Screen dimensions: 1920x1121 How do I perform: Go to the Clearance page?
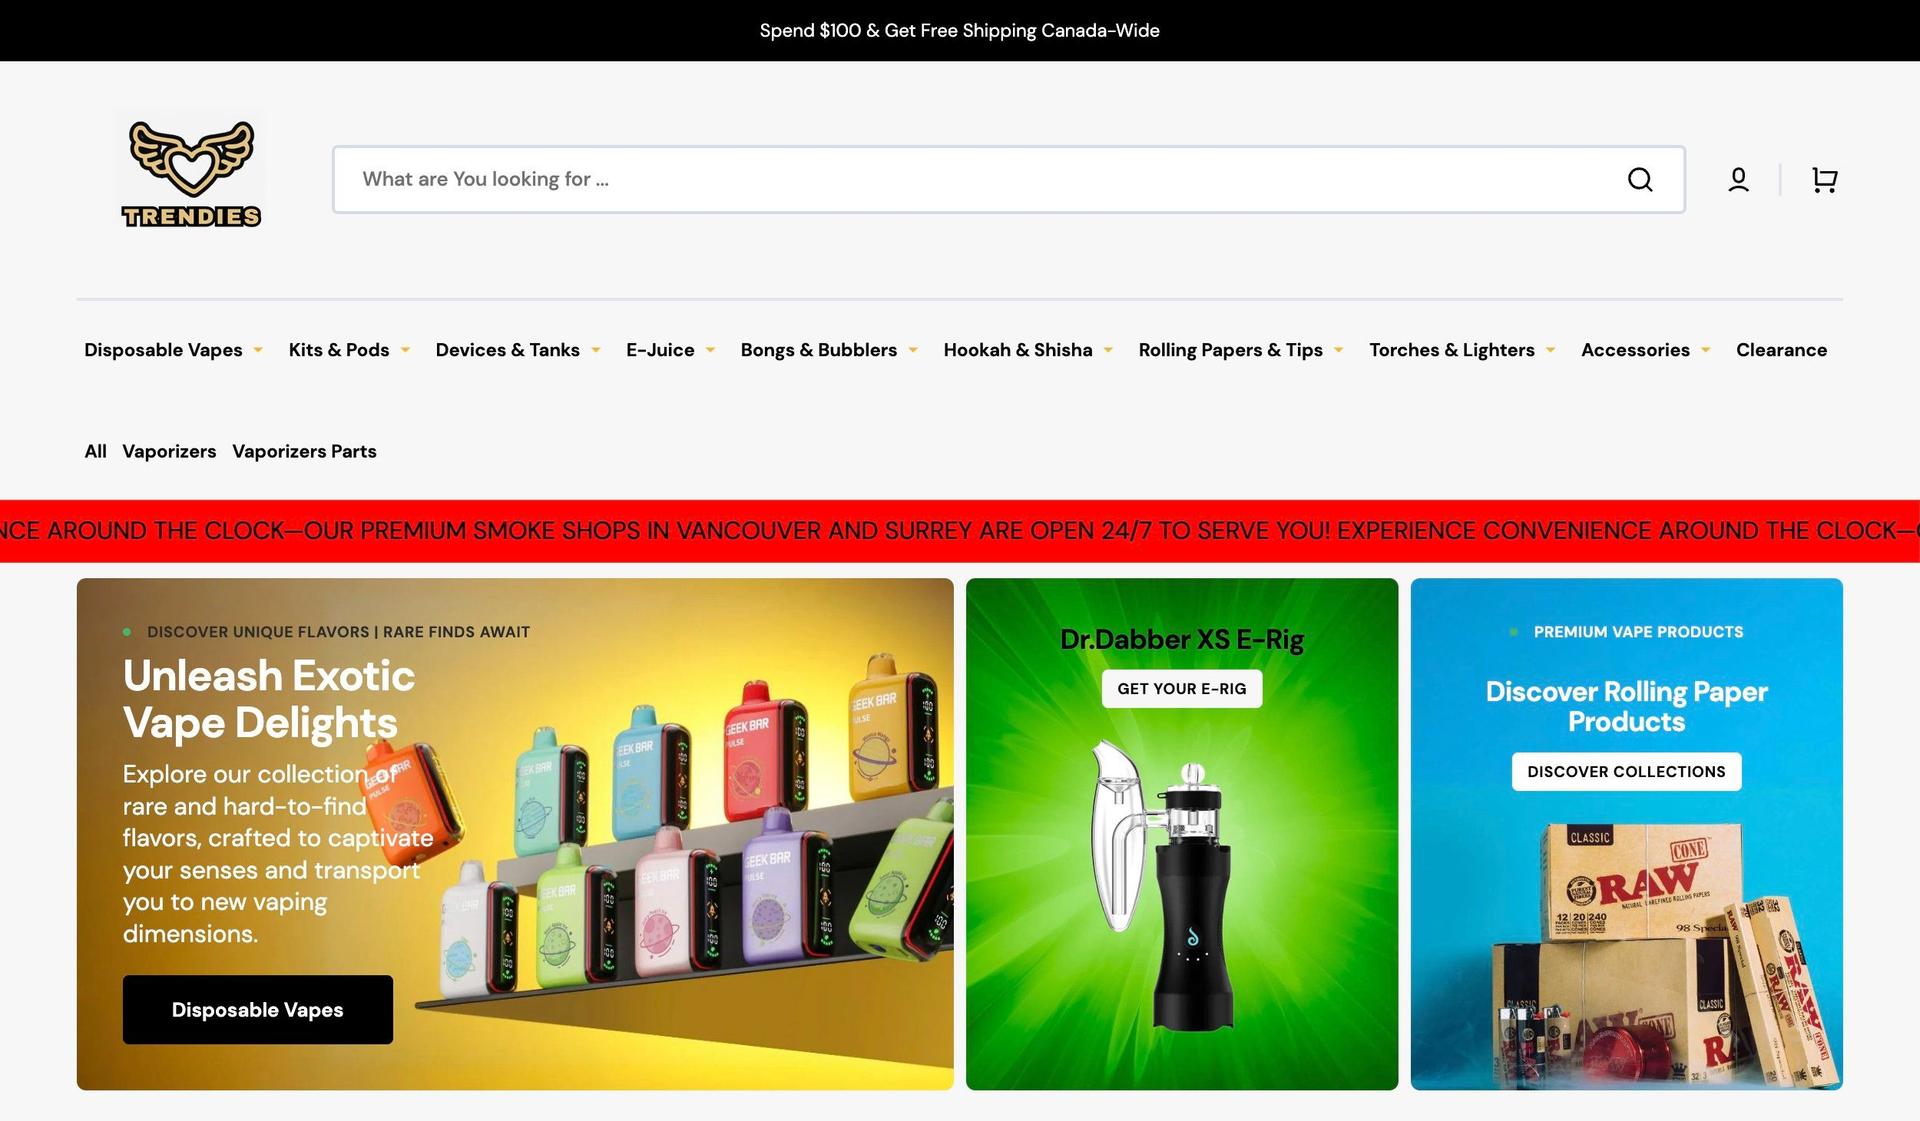coord(1781,350)
